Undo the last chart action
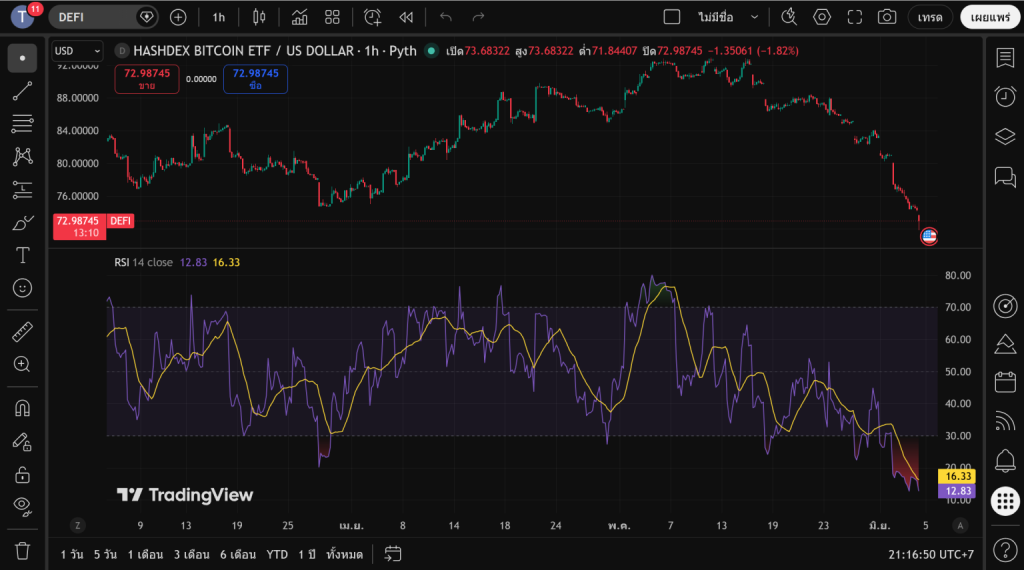 pos(445,17)
